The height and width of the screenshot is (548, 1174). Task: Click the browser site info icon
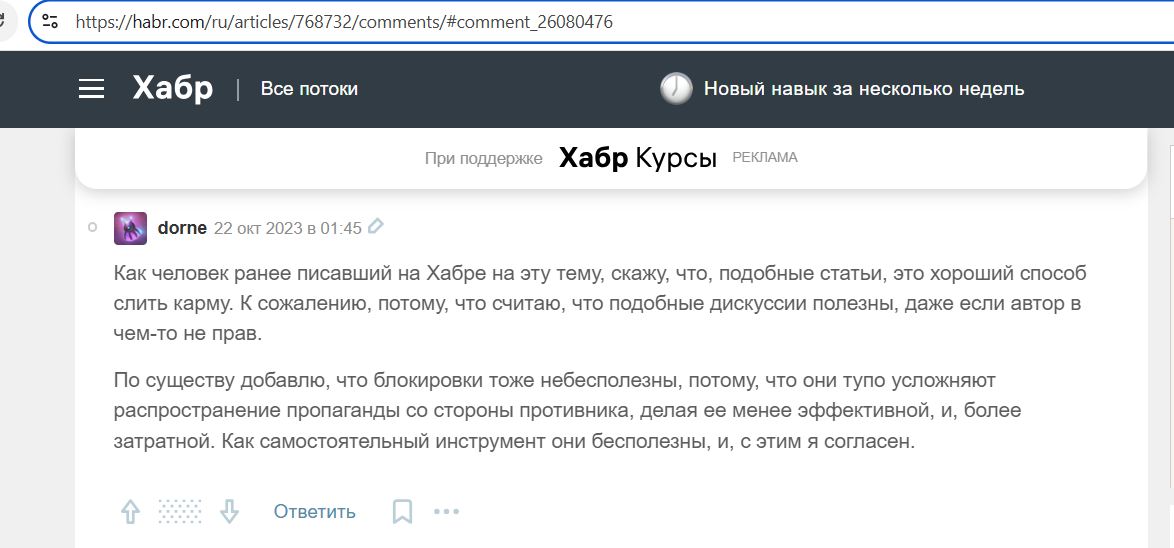[x=50, y=22]
